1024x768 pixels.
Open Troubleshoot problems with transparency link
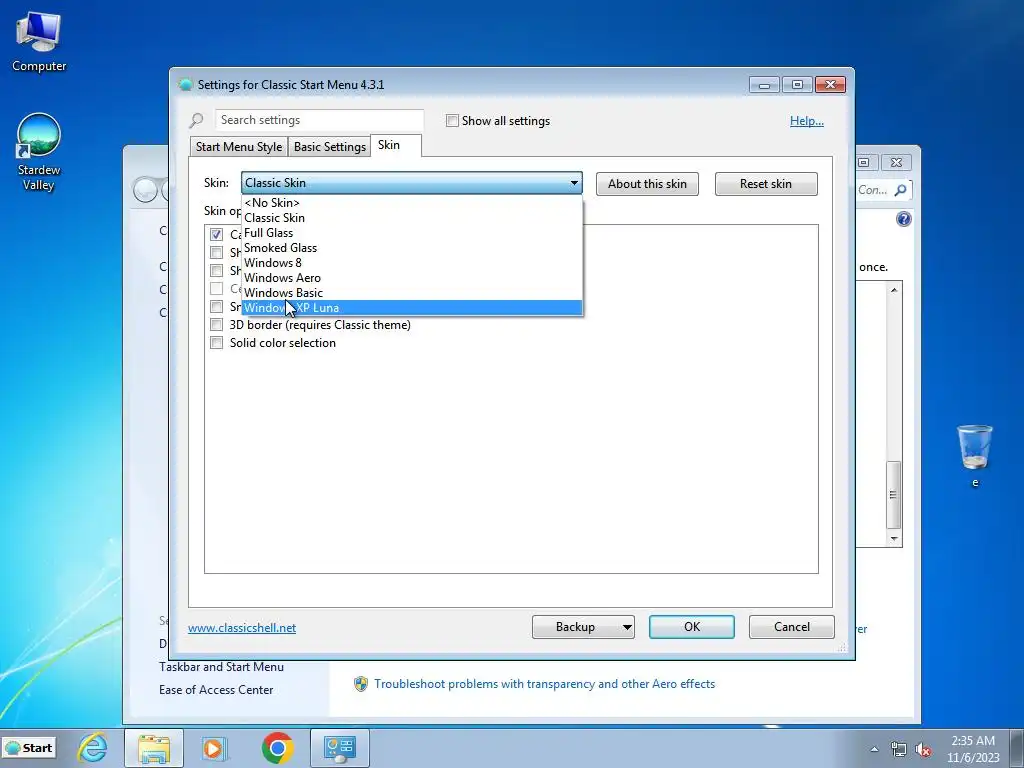coord(545,684)
